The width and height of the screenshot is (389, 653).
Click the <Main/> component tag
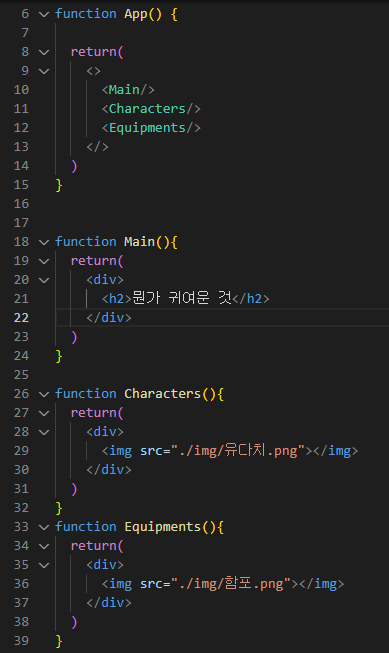coord(128,90)
